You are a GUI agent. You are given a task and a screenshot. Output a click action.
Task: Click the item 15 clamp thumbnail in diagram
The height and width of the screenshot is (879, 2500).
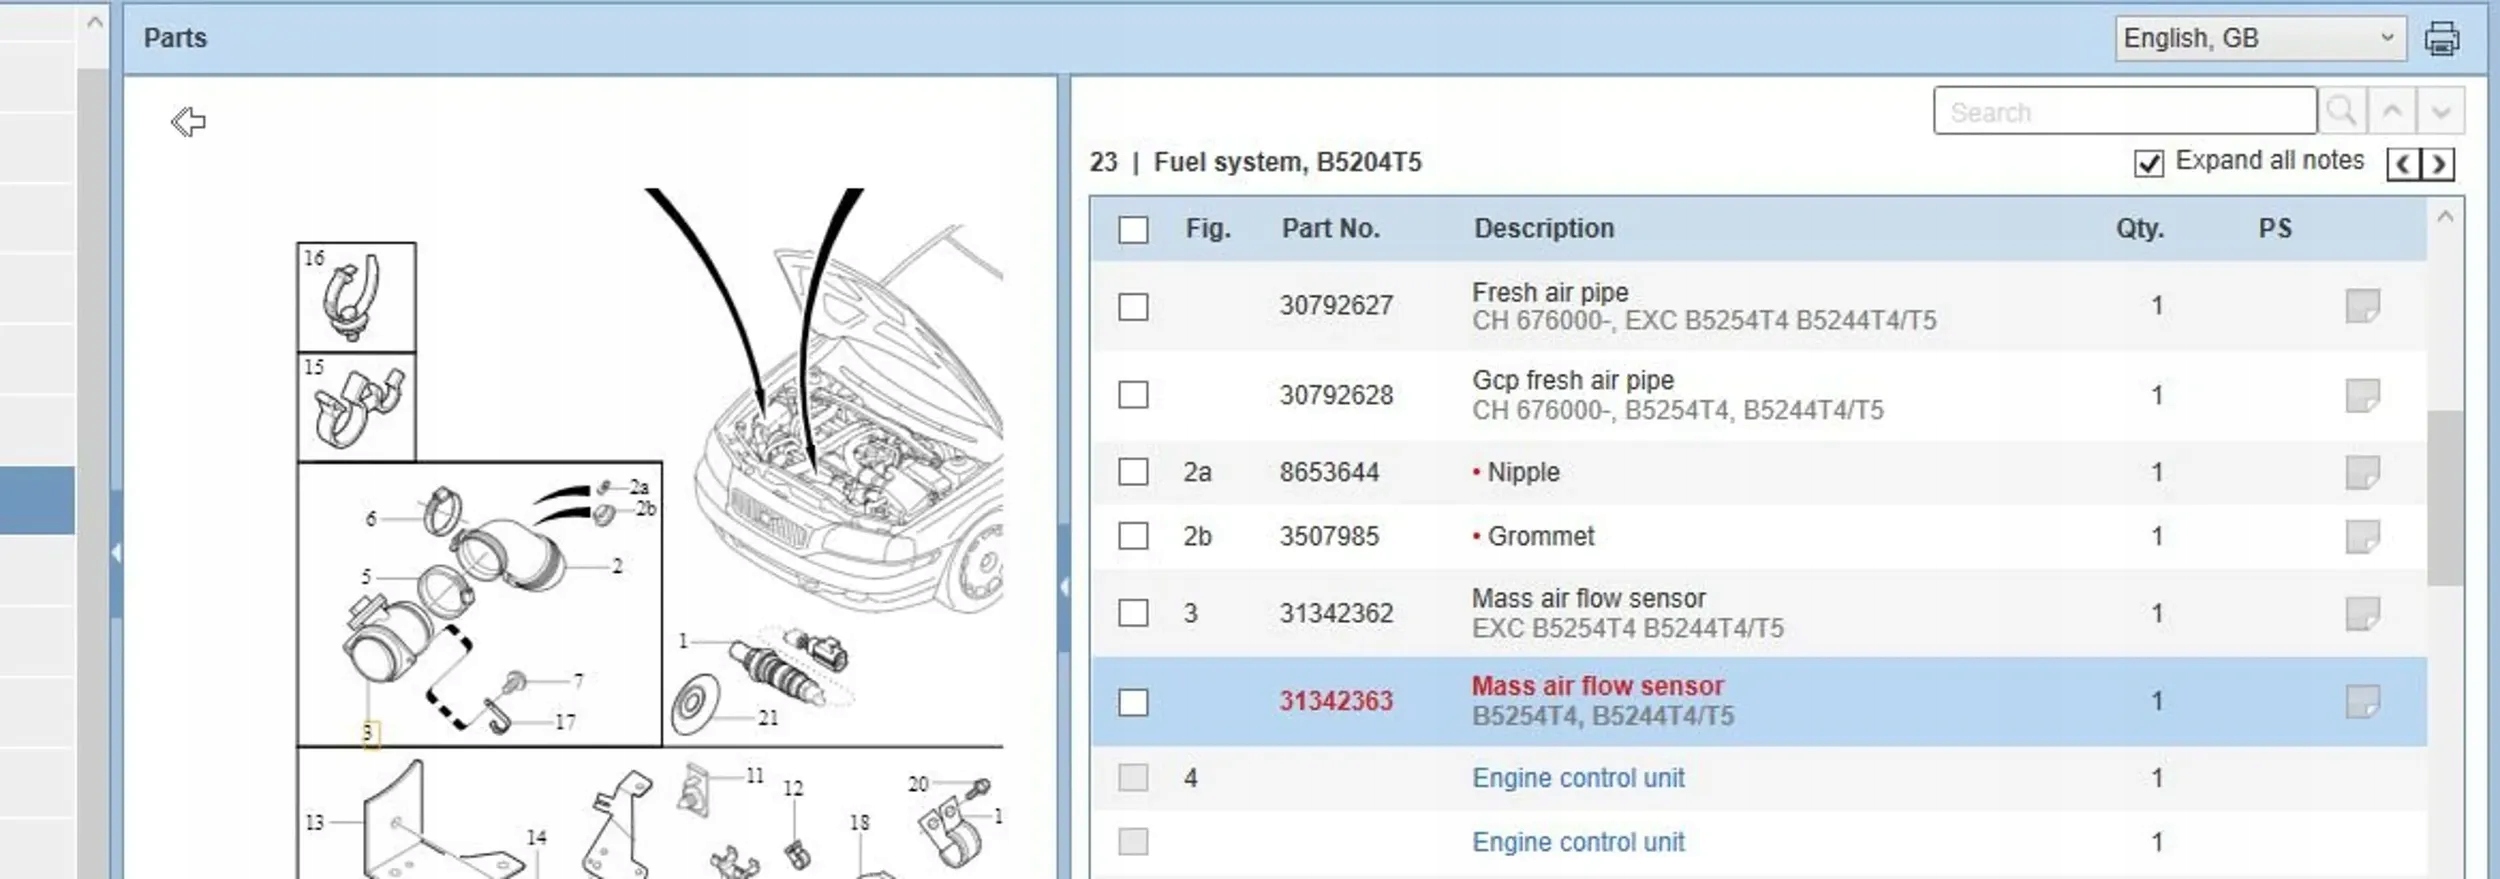[x=356, y=407]
